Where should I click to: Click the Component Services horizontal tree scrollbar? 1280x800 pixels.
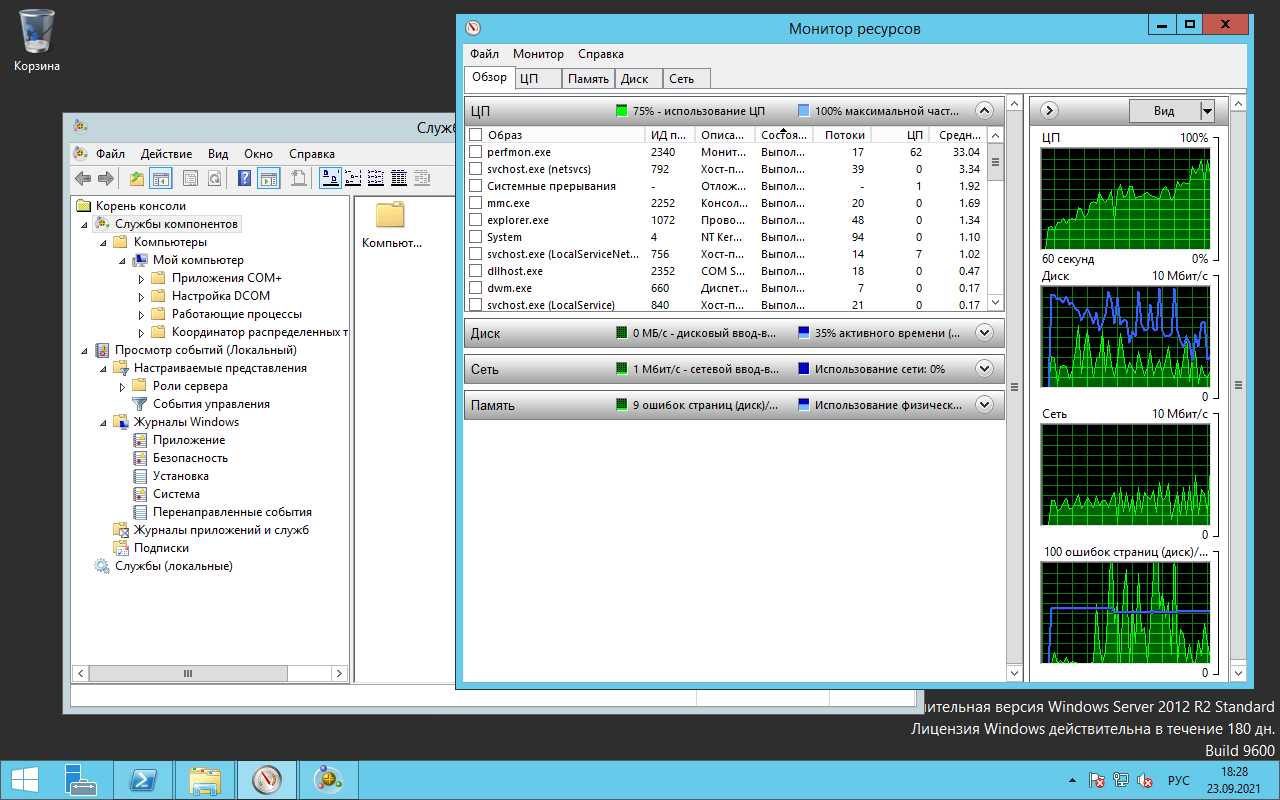(187, 674)
